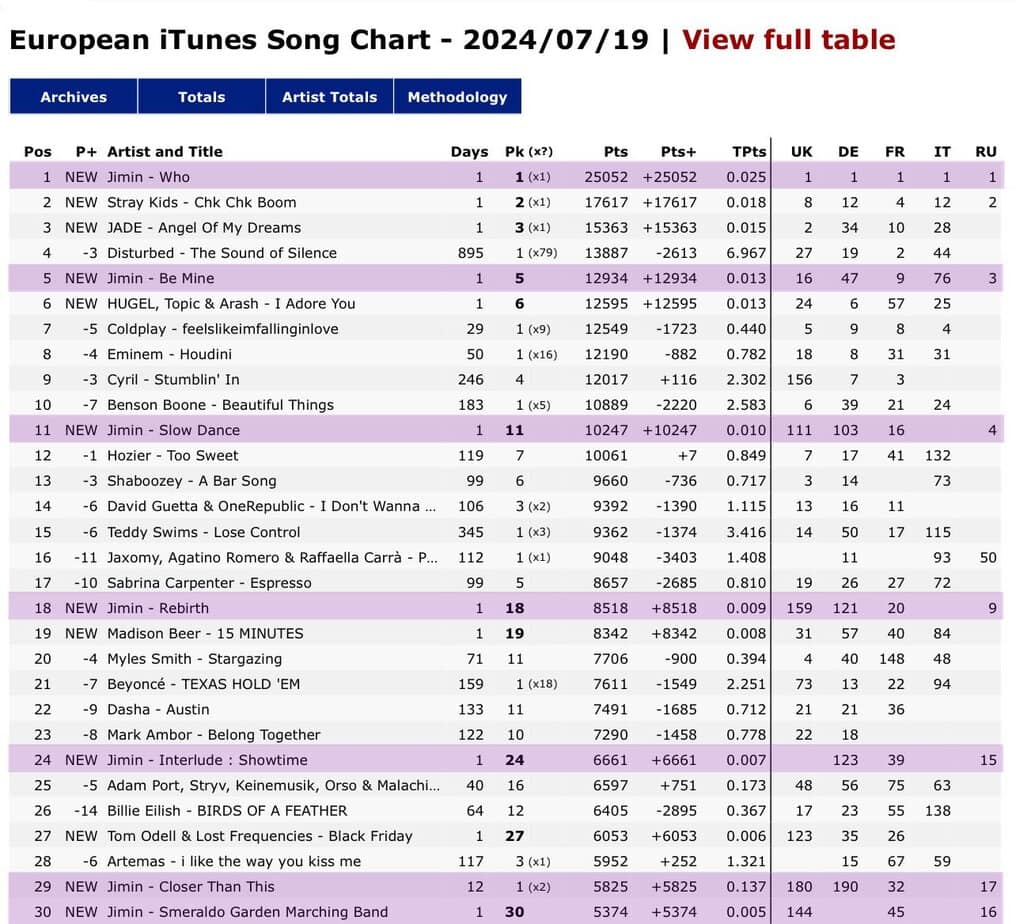The height and width of the screenshot is (924, 1016).
Task: Open the View full table link
Action: pyautogui.click(x=788, y=40)
